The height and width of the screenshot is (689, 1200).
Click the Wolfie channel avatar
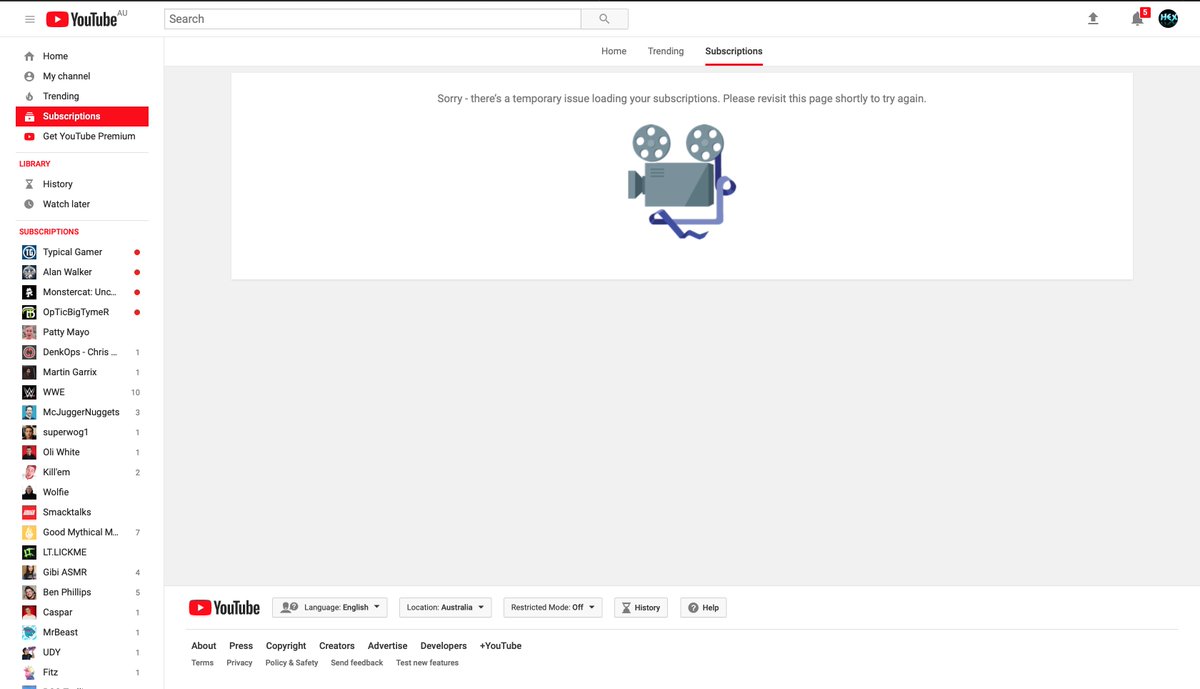[29, 492]
